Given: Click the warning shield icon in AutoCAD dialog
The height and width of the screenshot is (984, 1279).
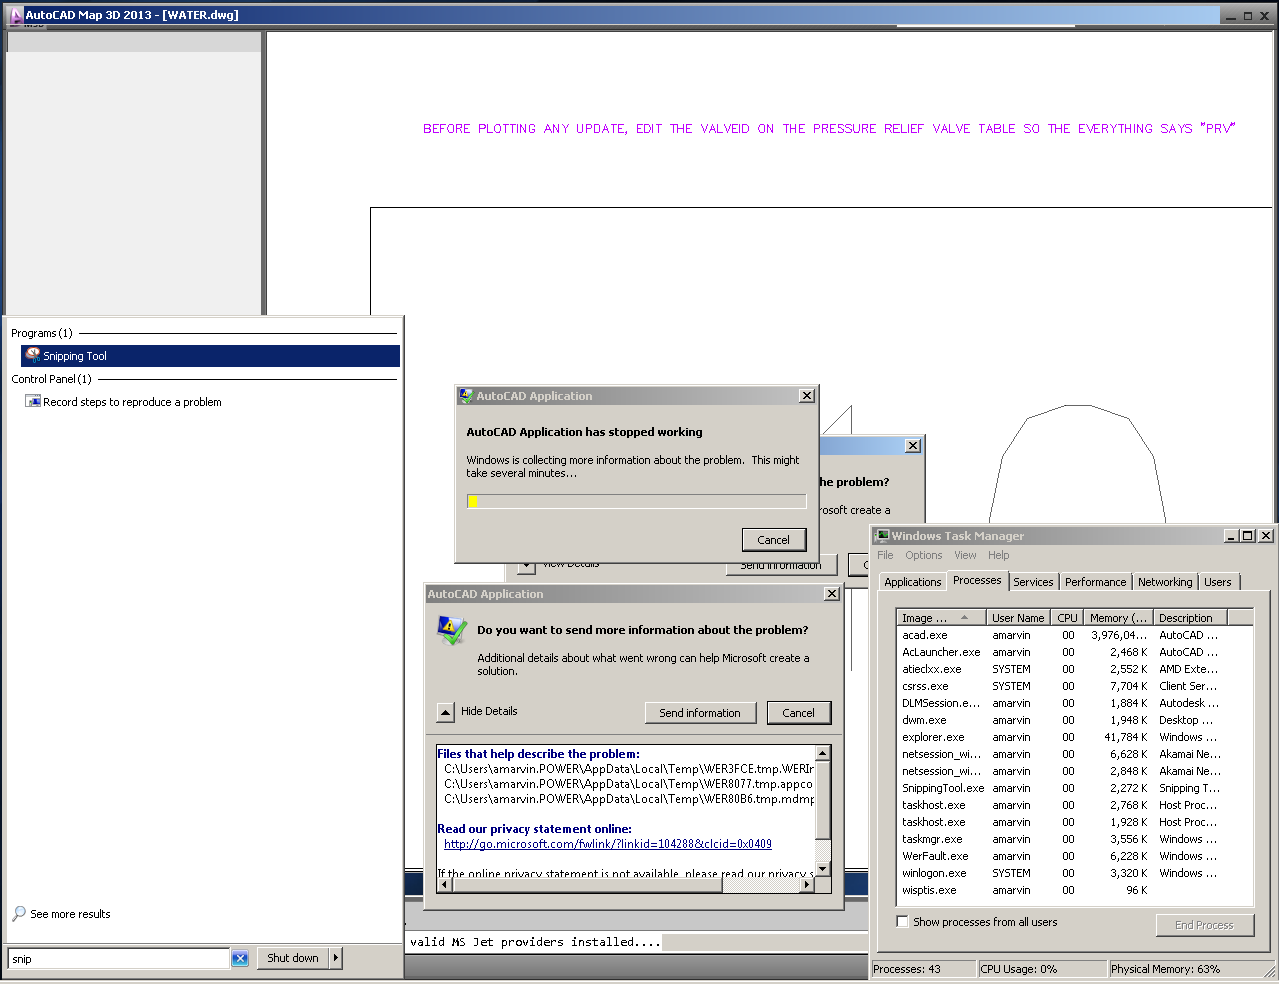Looking at the screenshot, I should click(x=452, y=631).
